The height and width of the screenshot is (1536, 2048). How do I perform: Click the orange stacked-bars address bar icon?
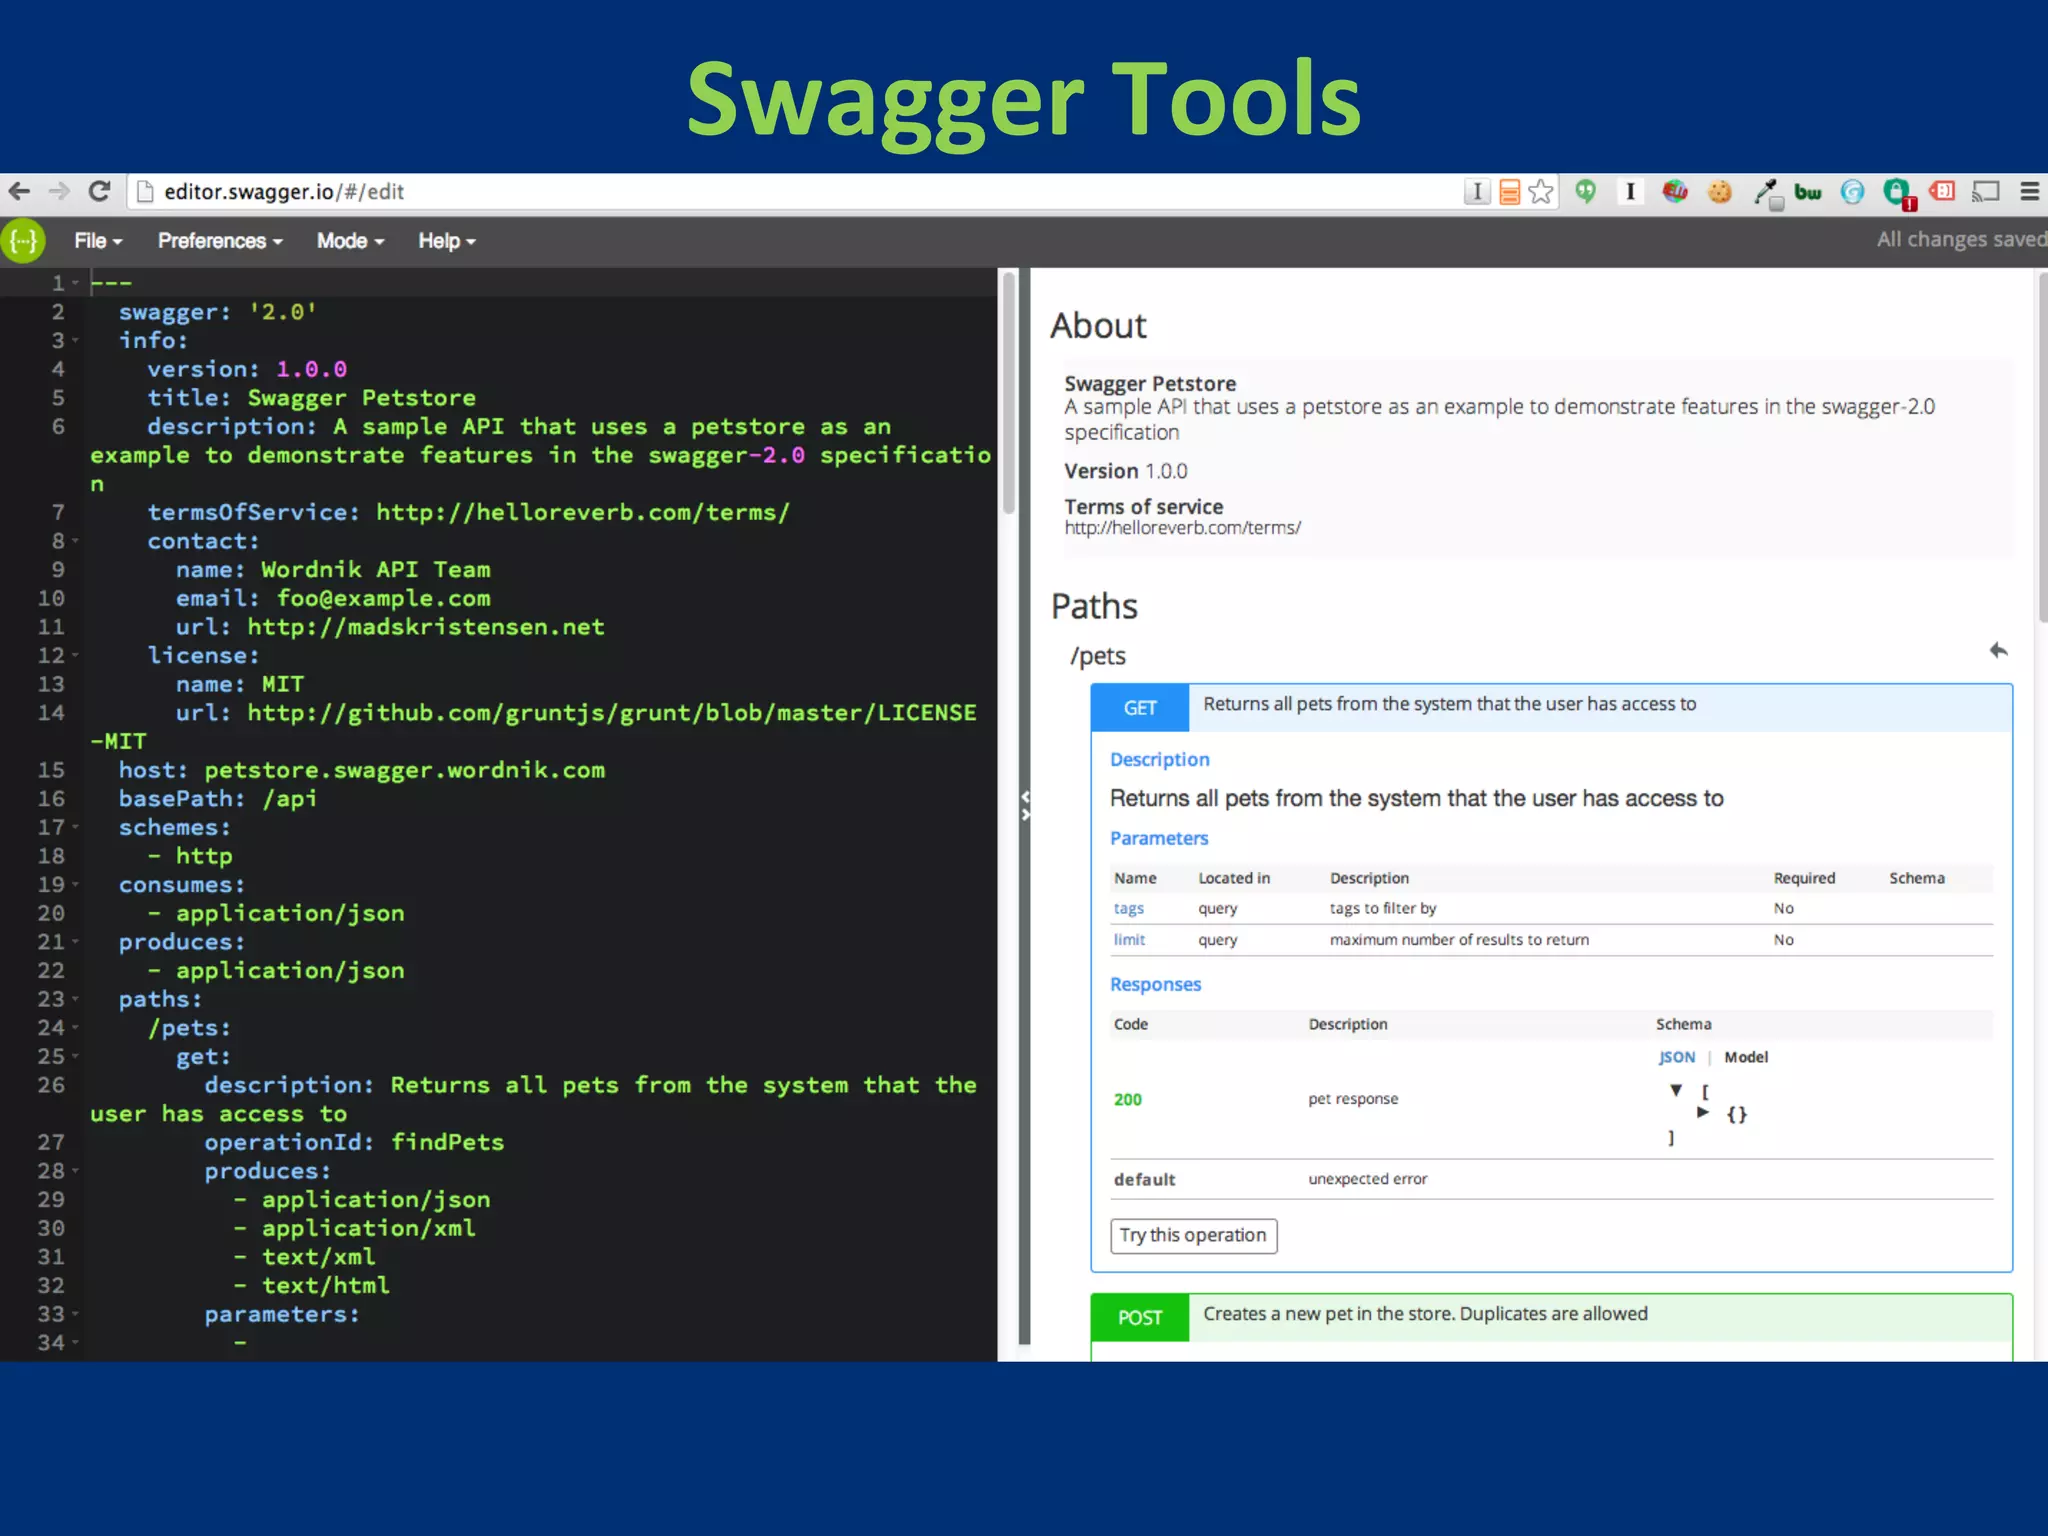point(1510,192)
